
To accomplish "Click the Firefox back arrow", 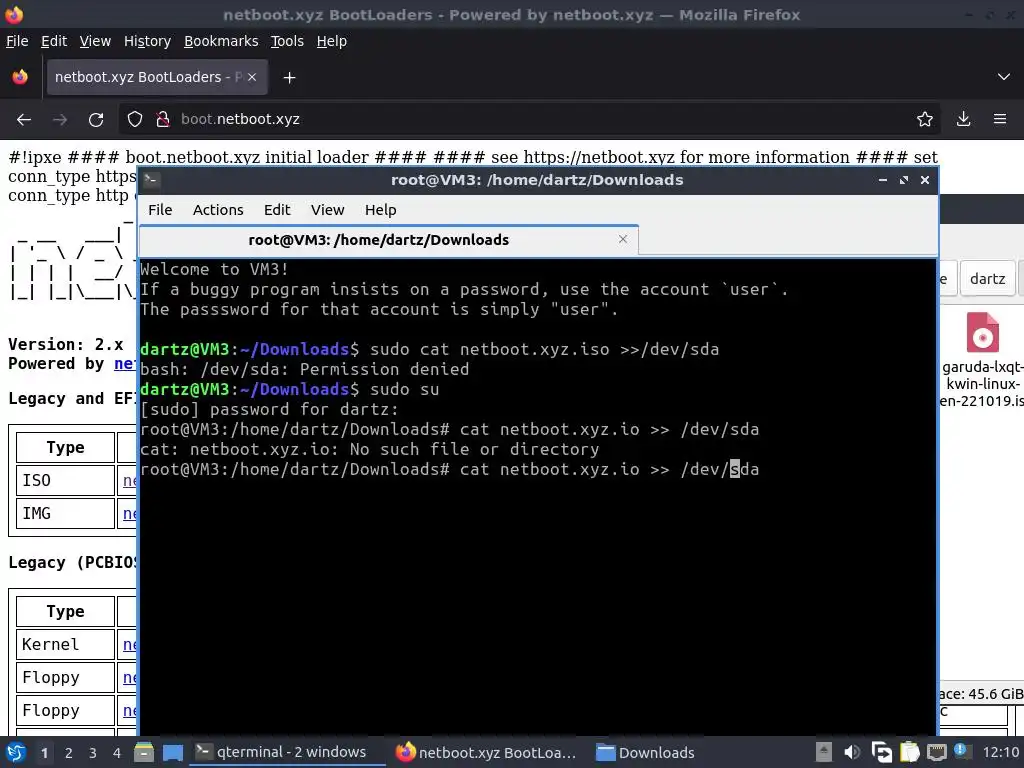I will click(x=24, y=120).
